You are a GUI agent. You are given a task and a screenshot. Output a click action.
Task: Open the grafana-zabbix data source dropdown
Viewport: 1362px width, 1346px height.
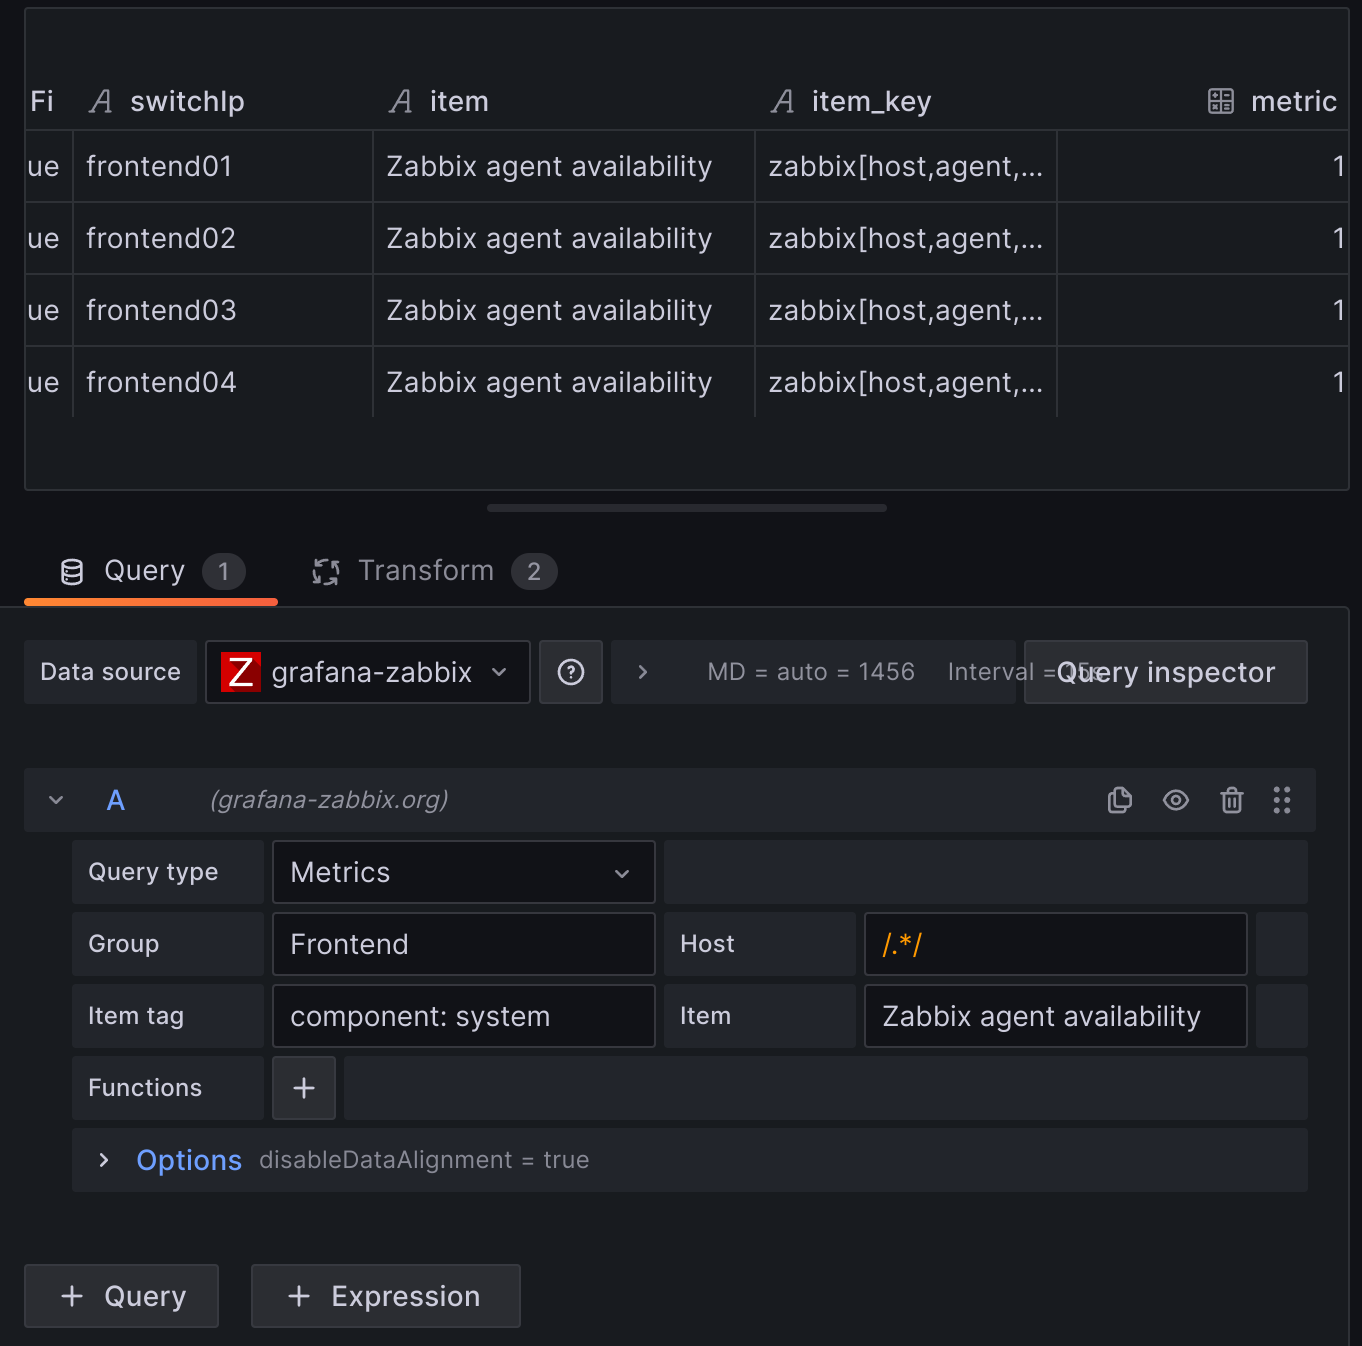pos(368,672)
